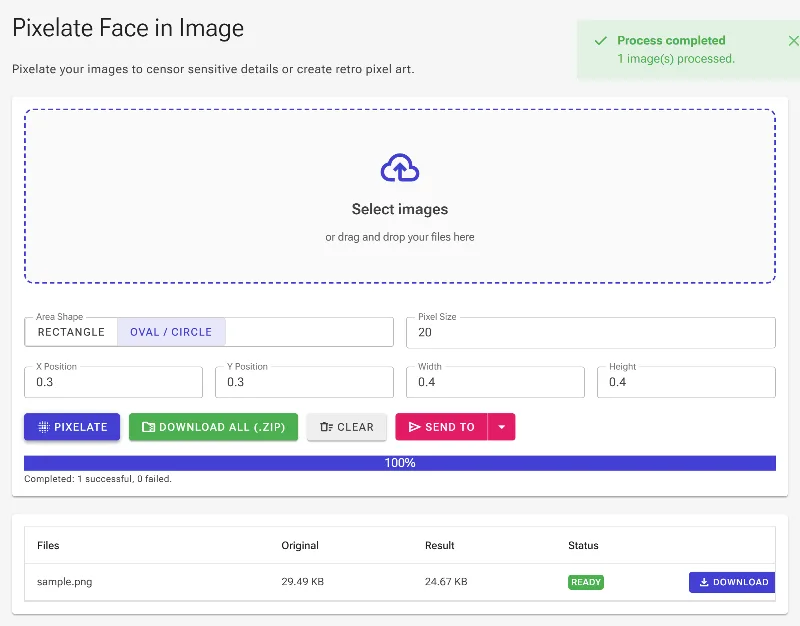Click the Pixelate button
Screen dimensions: 800x626
pos(72,427)
